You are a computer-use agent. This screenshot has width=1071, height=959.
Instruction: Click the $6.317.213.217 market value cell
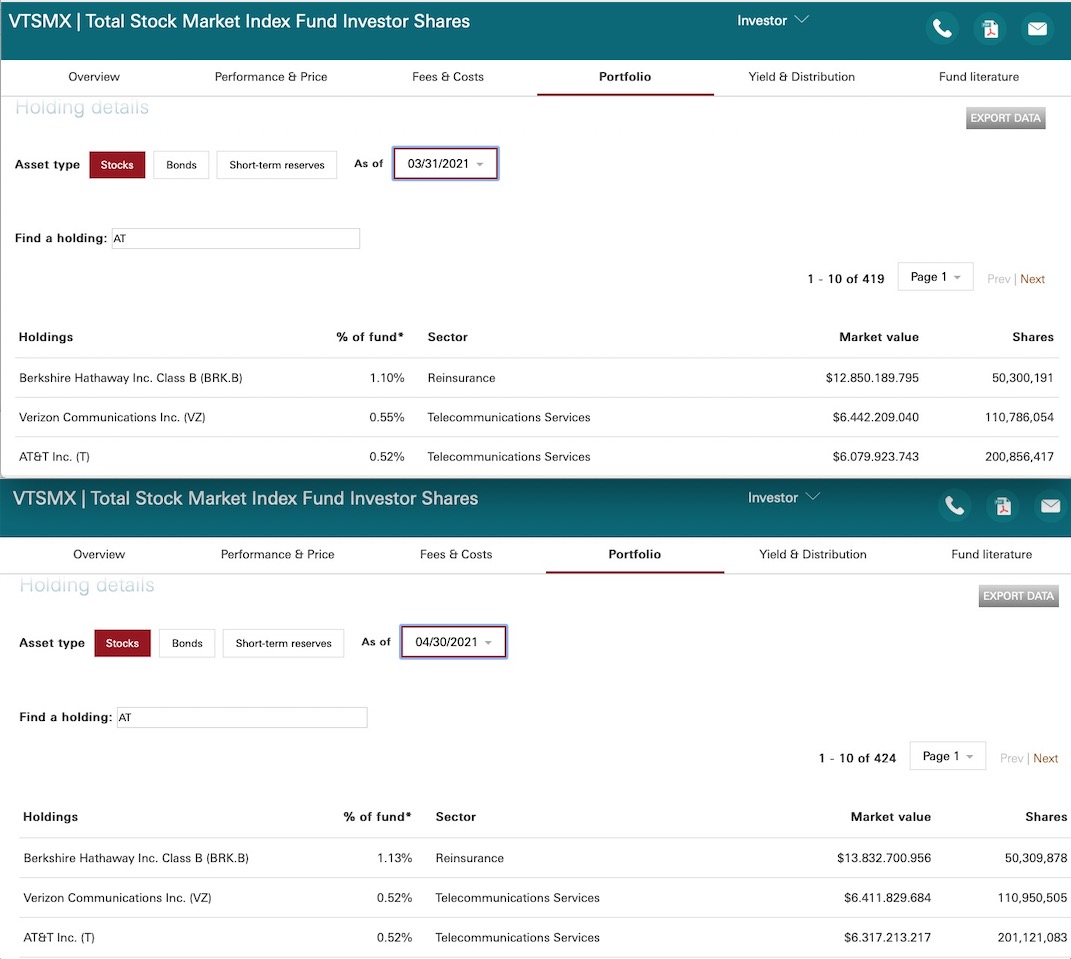click(x=887, y=937)
